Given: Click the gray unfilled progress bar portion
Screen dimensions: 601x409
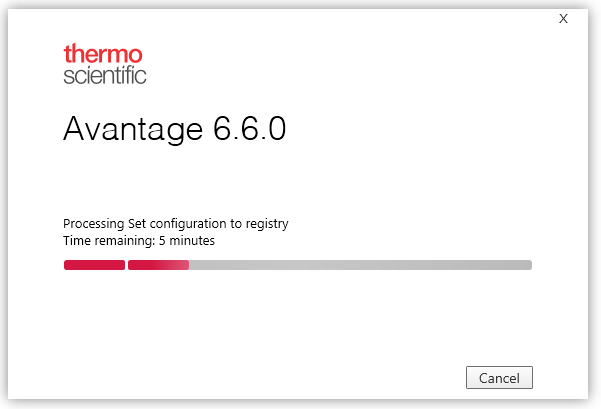Looking at the screenshot, I should click(360, 265).
